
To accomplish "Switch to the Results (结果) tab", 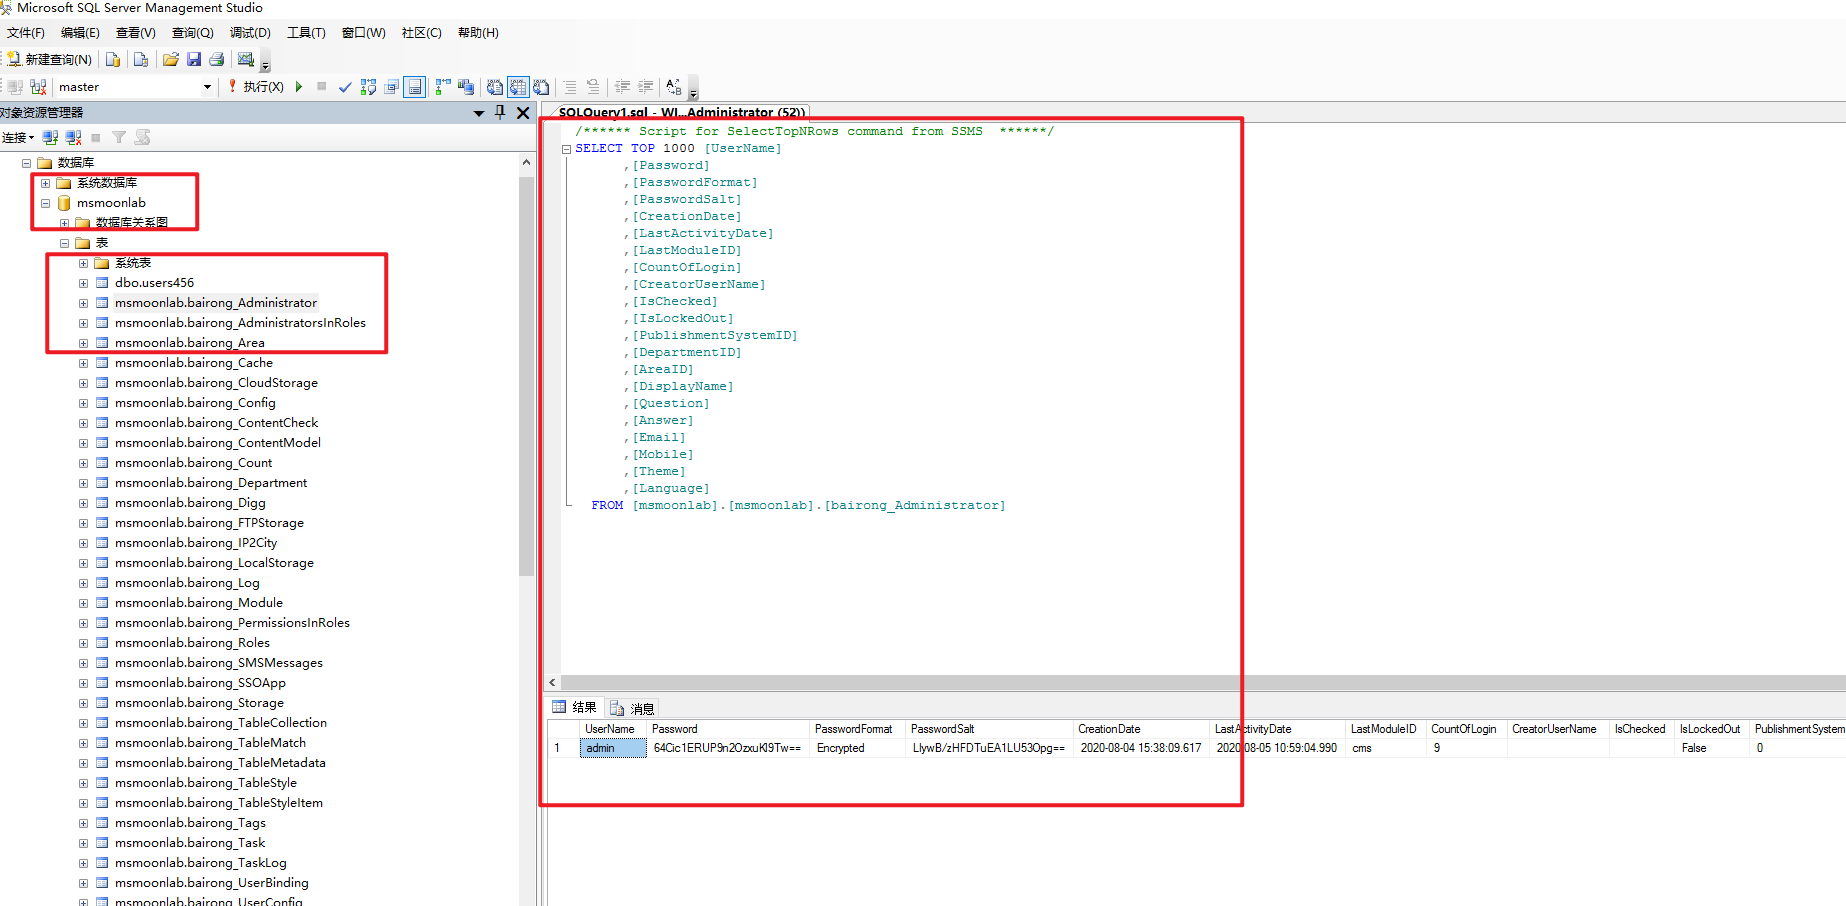I will click(575, 708).
